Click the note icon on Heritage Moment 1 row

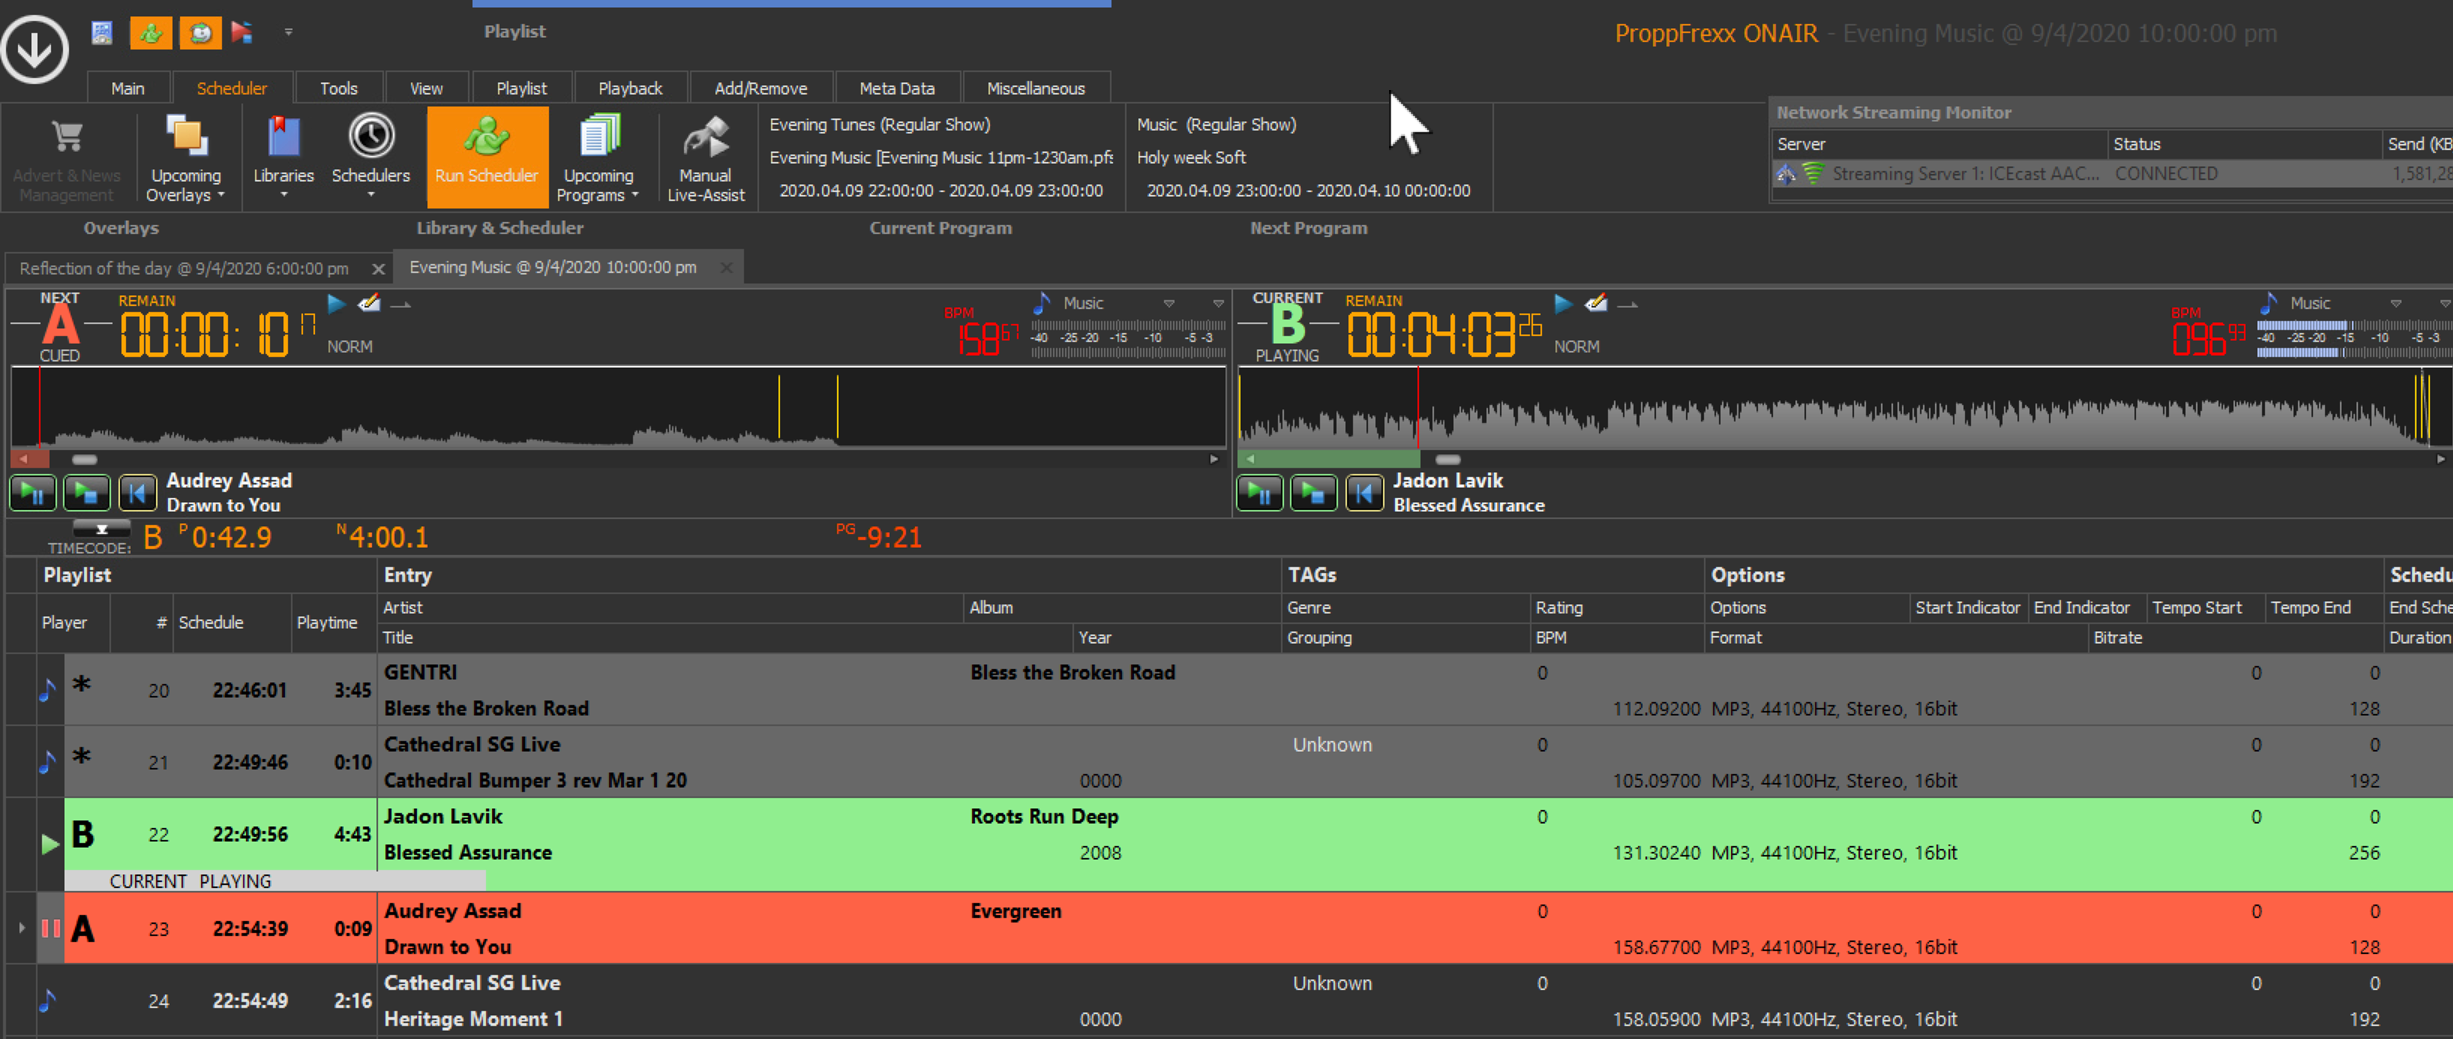click(47, 1000)
